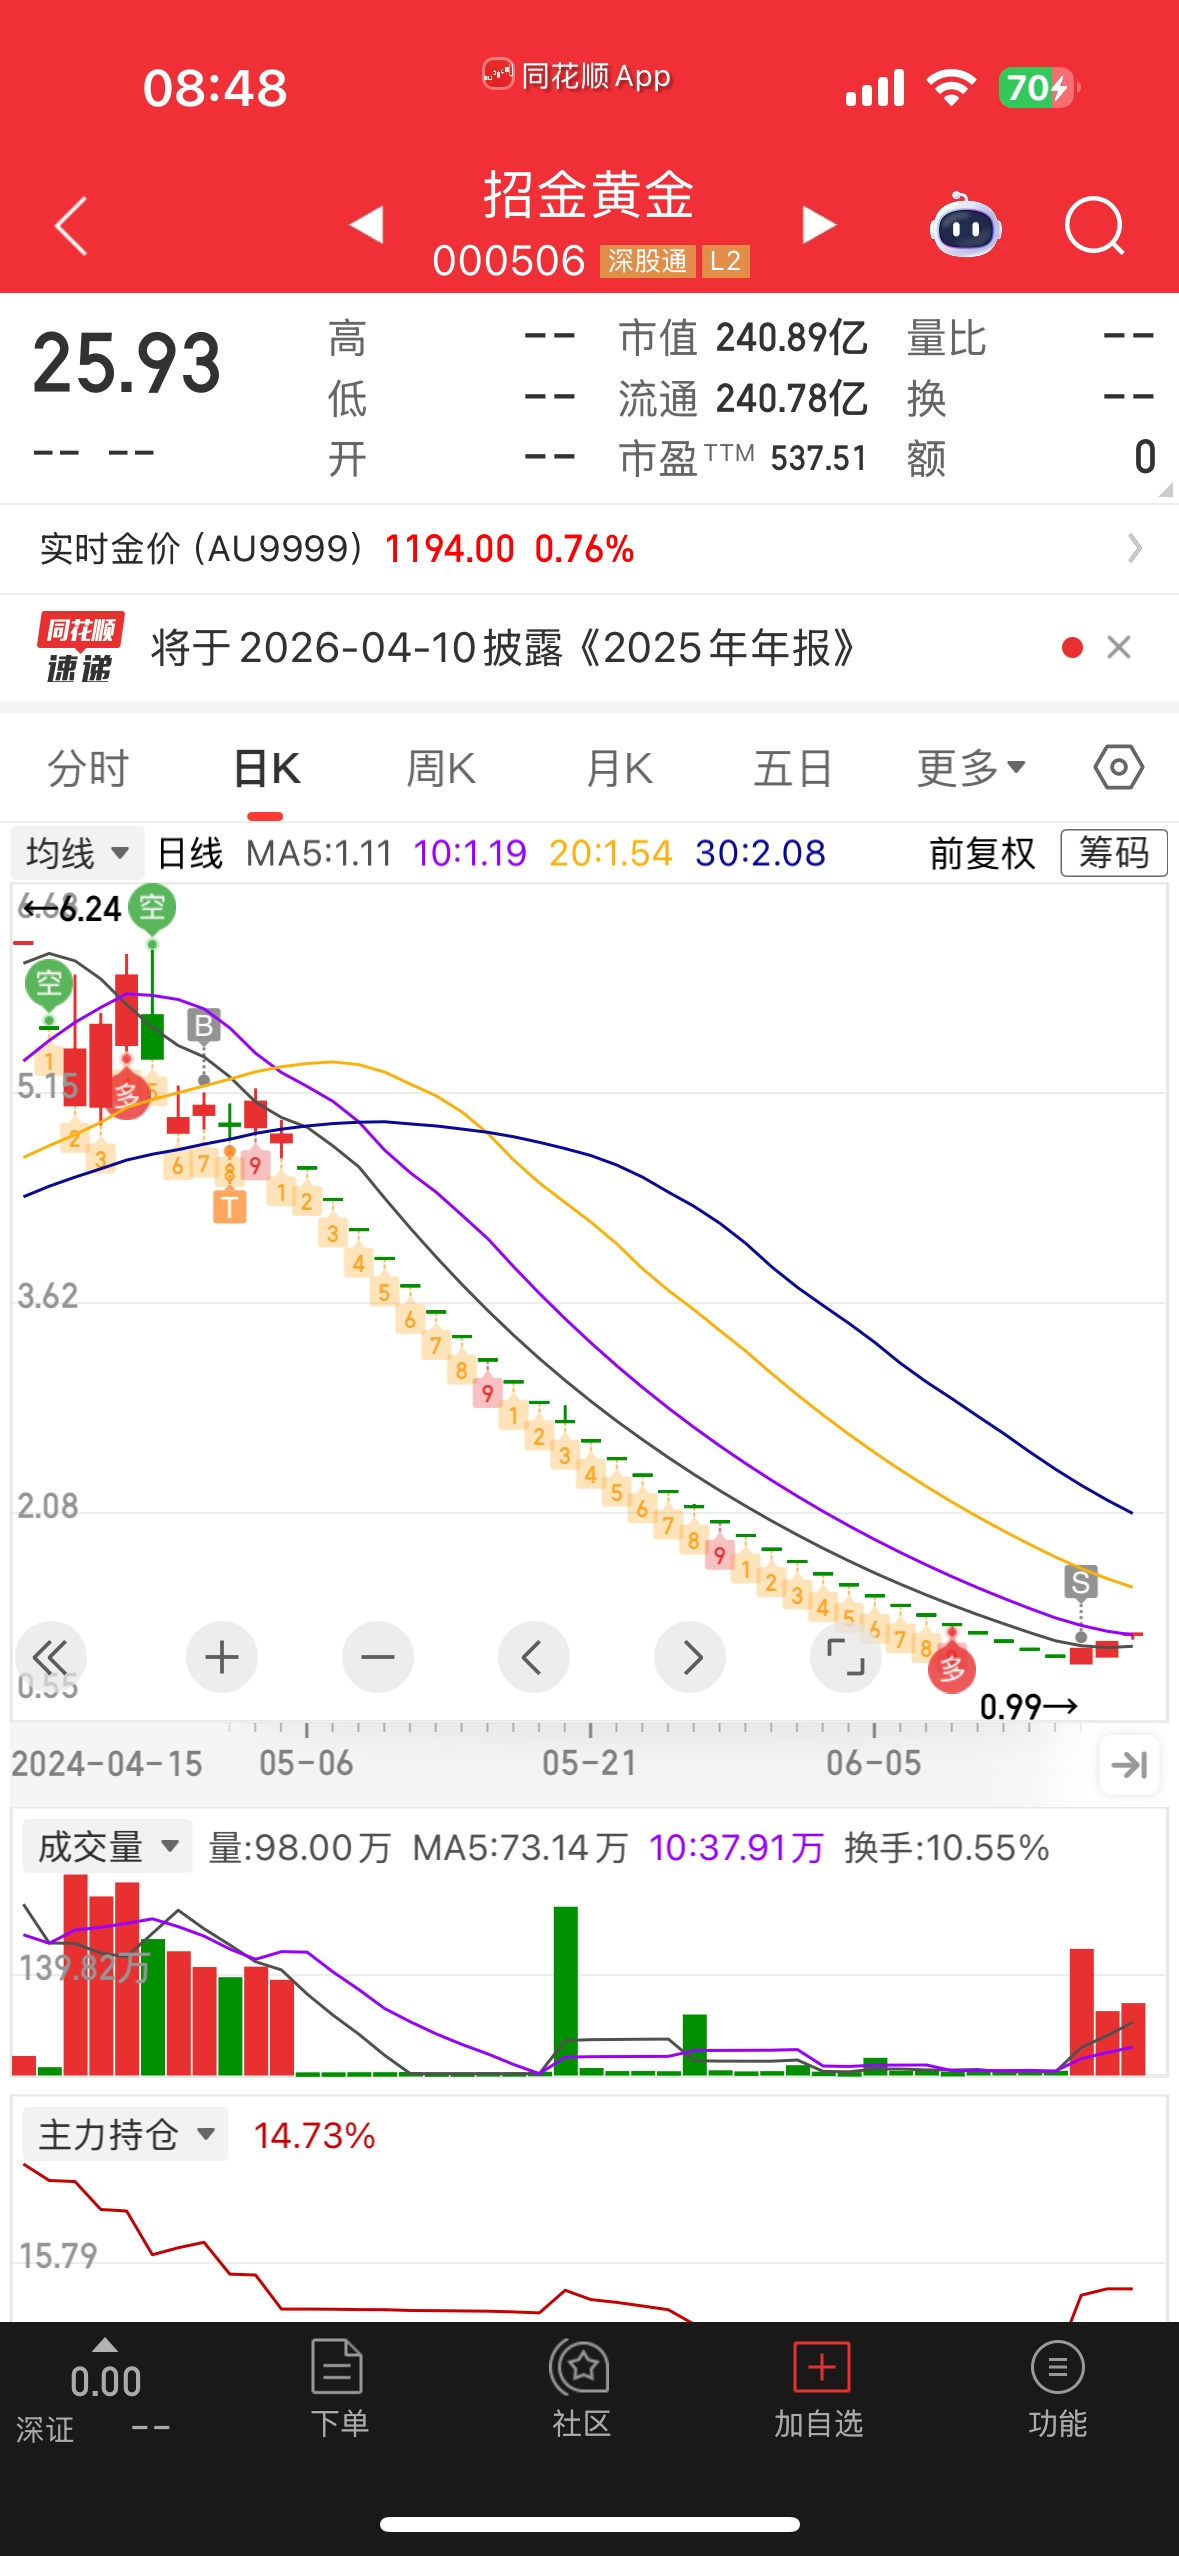Tap the 同花顺速递 logo
This screenshot has width=1179, height=2556.
coord(80,648)
